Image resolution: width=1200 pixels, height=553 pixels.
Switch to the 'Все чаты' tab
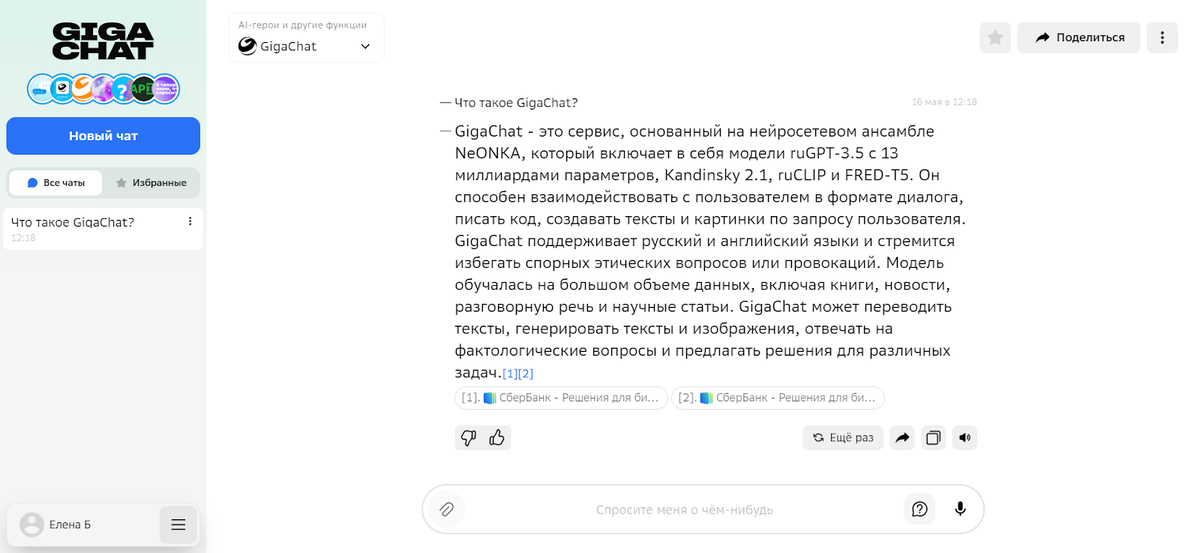tap(56, 183)
